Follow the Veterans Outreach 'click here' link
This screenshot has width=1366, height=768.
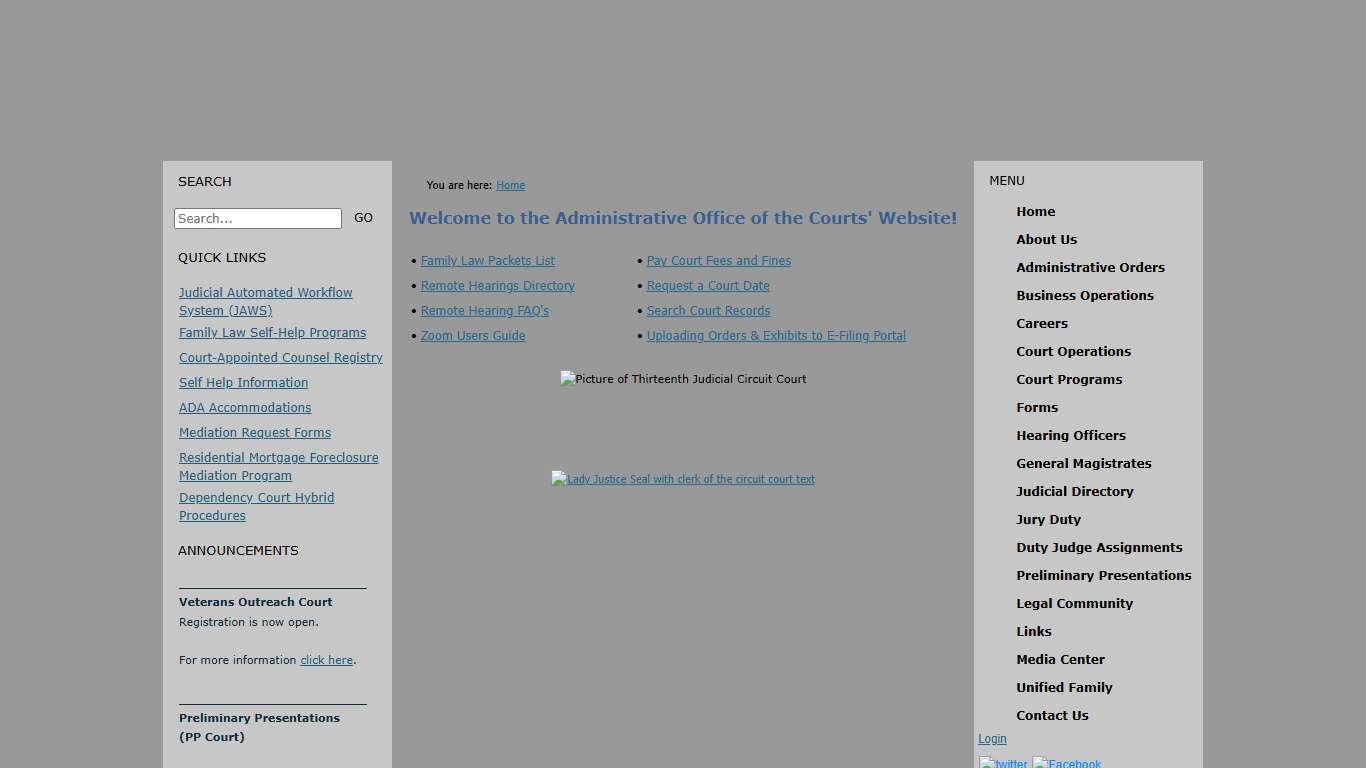coord(326,661)
